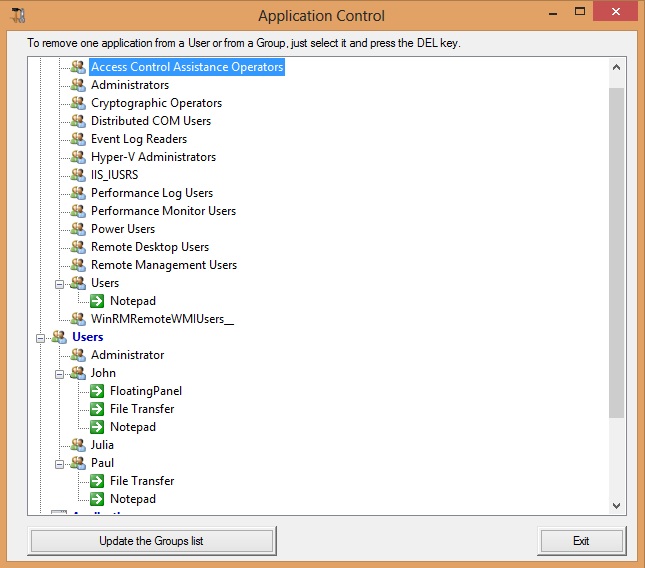This screenshot has height=568, width=645.
Task: Click the group icon beside Access Control Assistance Operators
Action: point(78,67)
